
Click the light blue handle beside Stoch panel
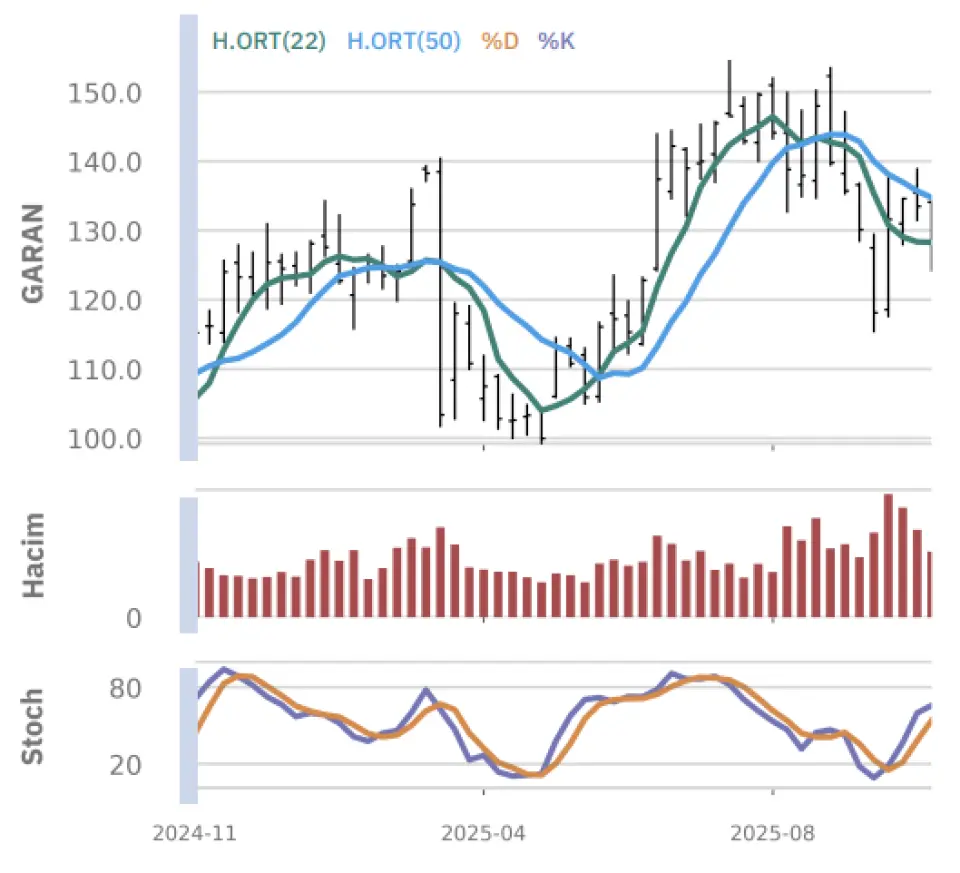[188, 735]
